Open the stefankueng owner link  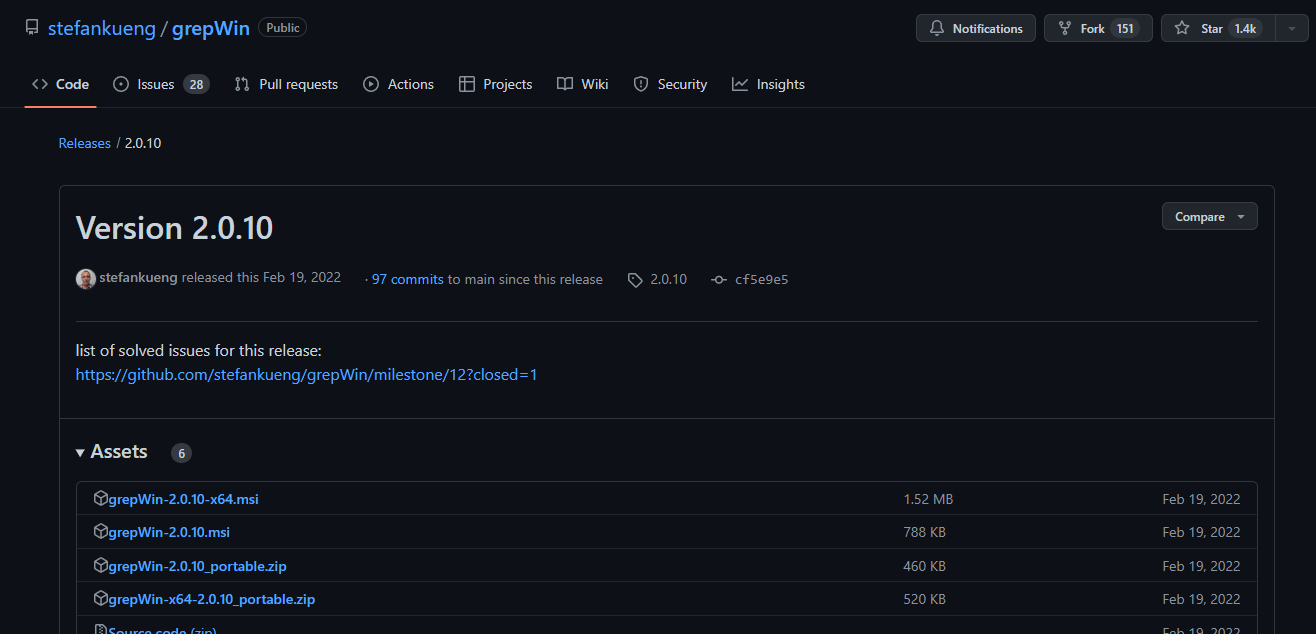102,28
